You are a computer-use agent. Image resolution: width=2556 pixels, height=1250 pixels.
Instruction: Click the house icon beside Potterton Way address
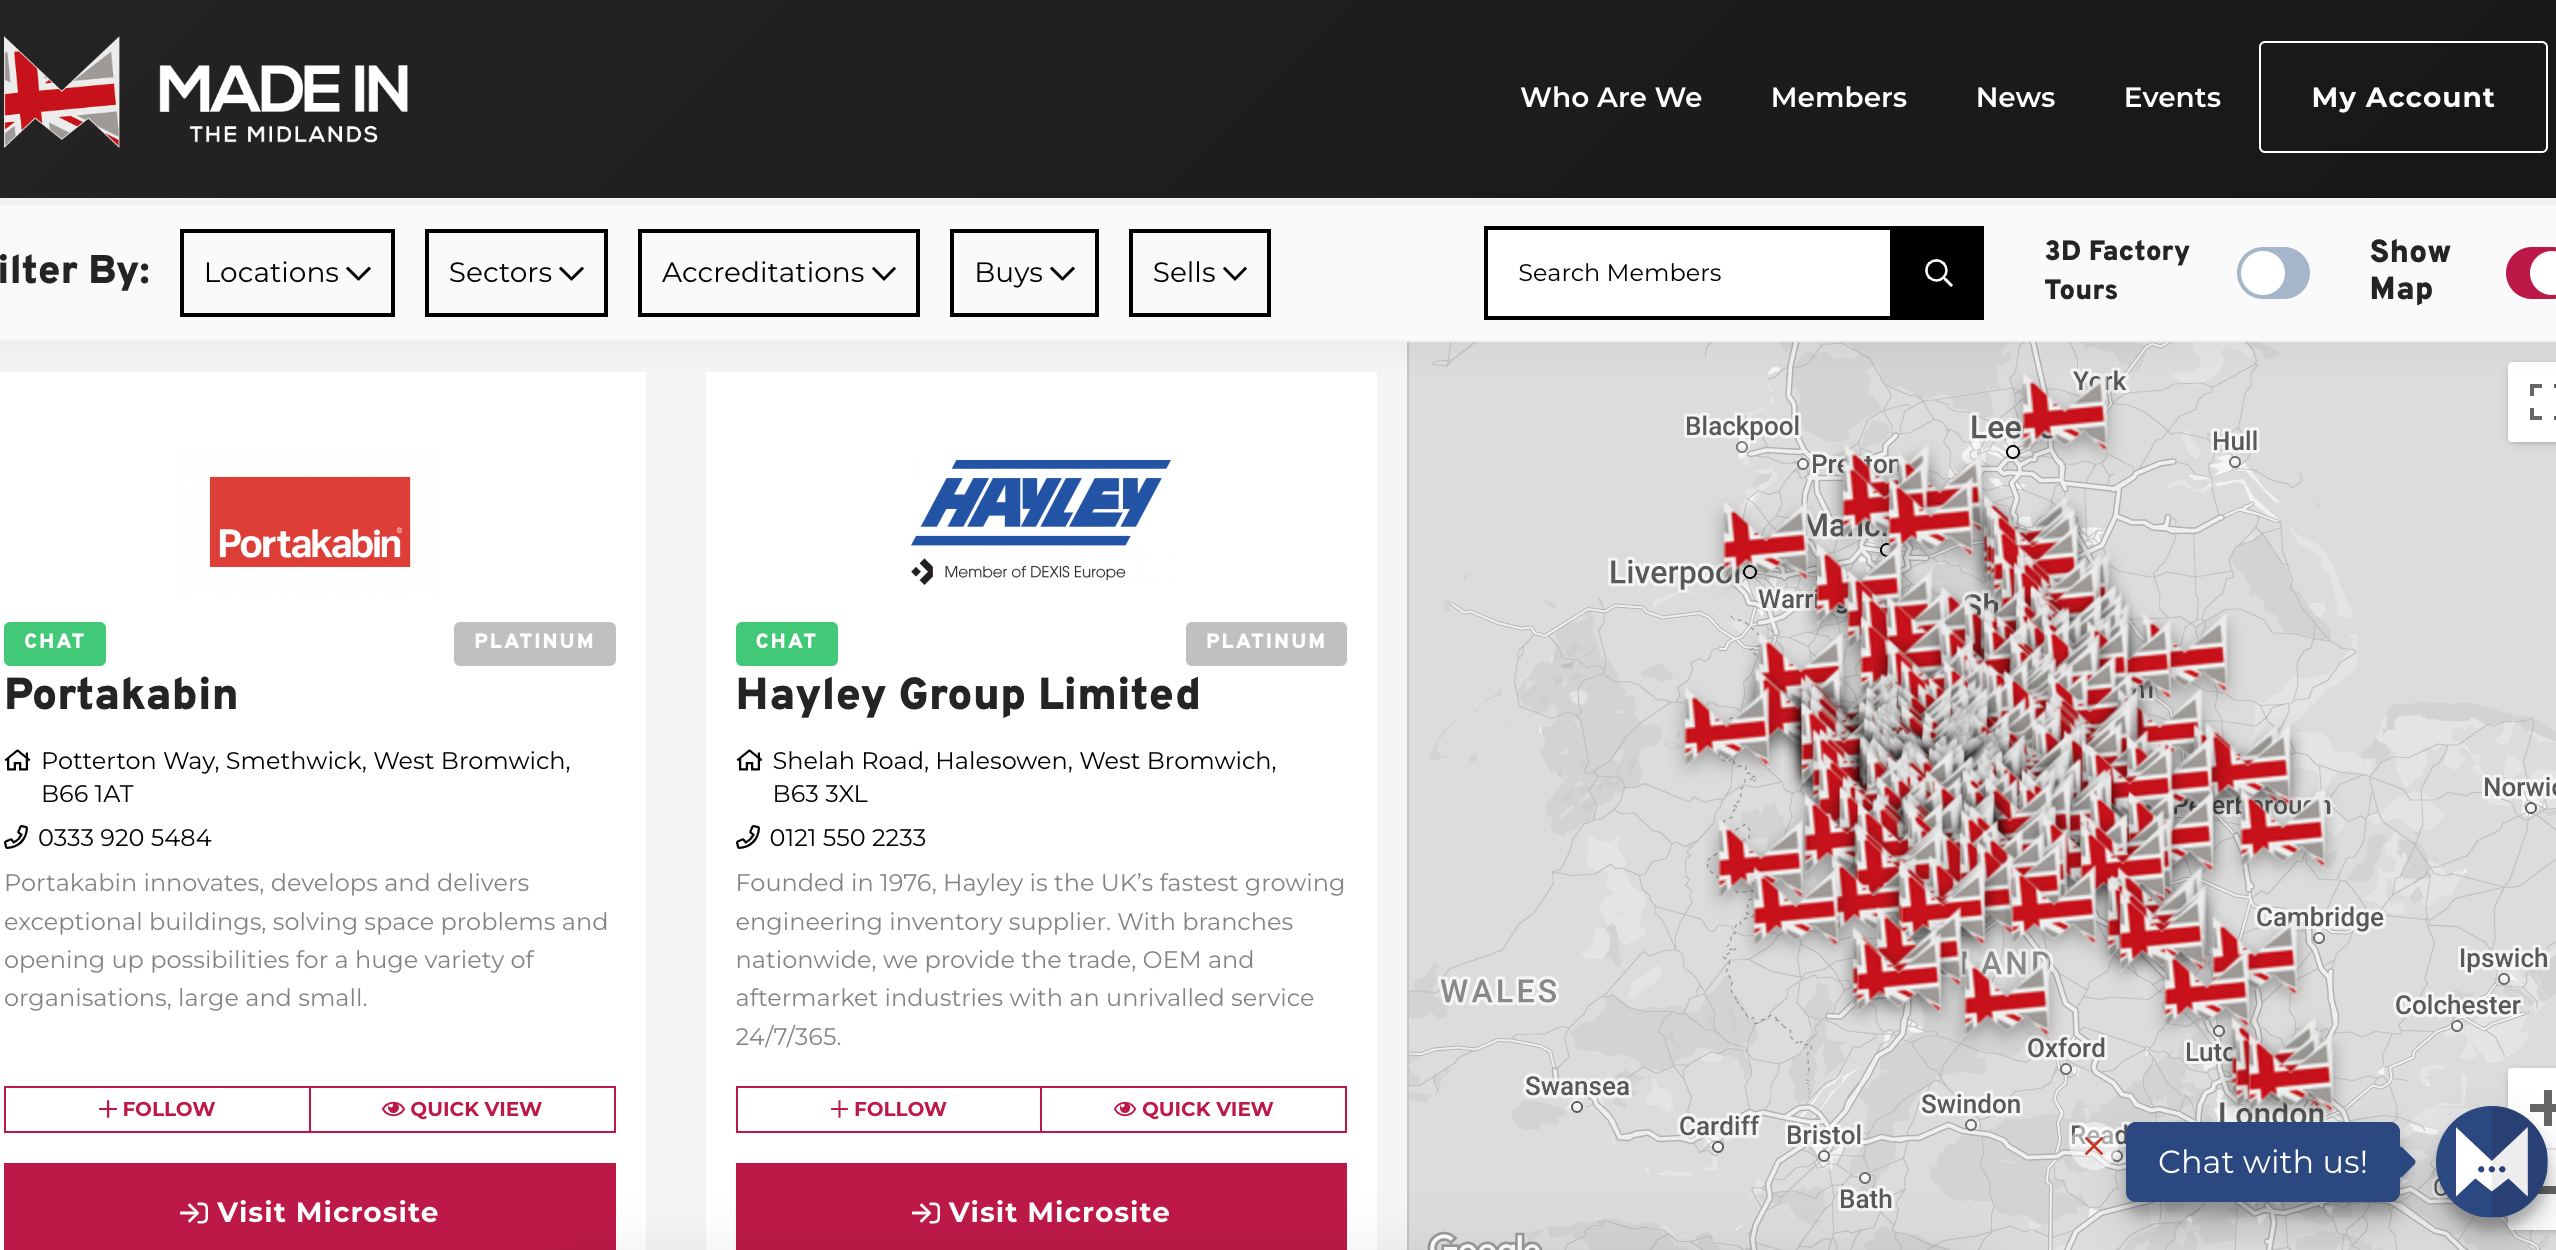[x=17, y=761]
